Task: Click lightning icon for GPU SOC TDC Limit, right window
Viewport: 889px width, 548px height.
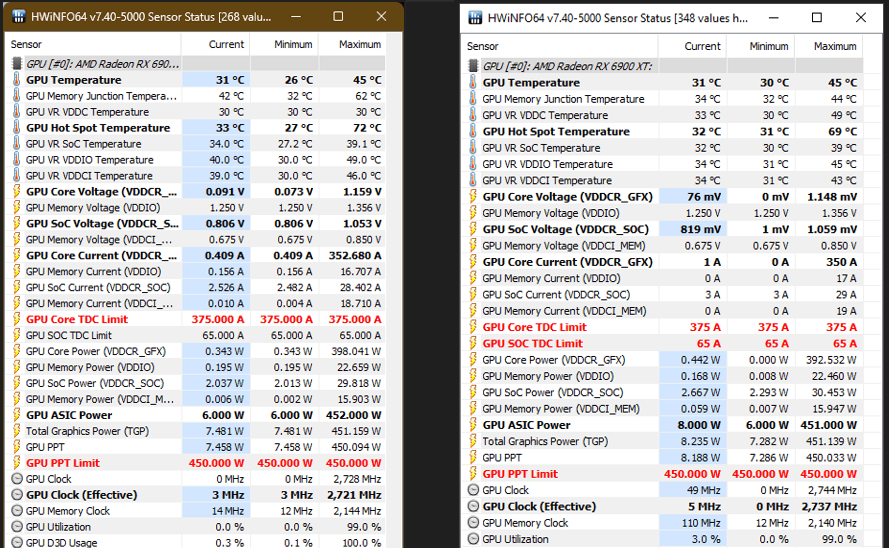Action: pyautogui.click(x=473, y=343)
